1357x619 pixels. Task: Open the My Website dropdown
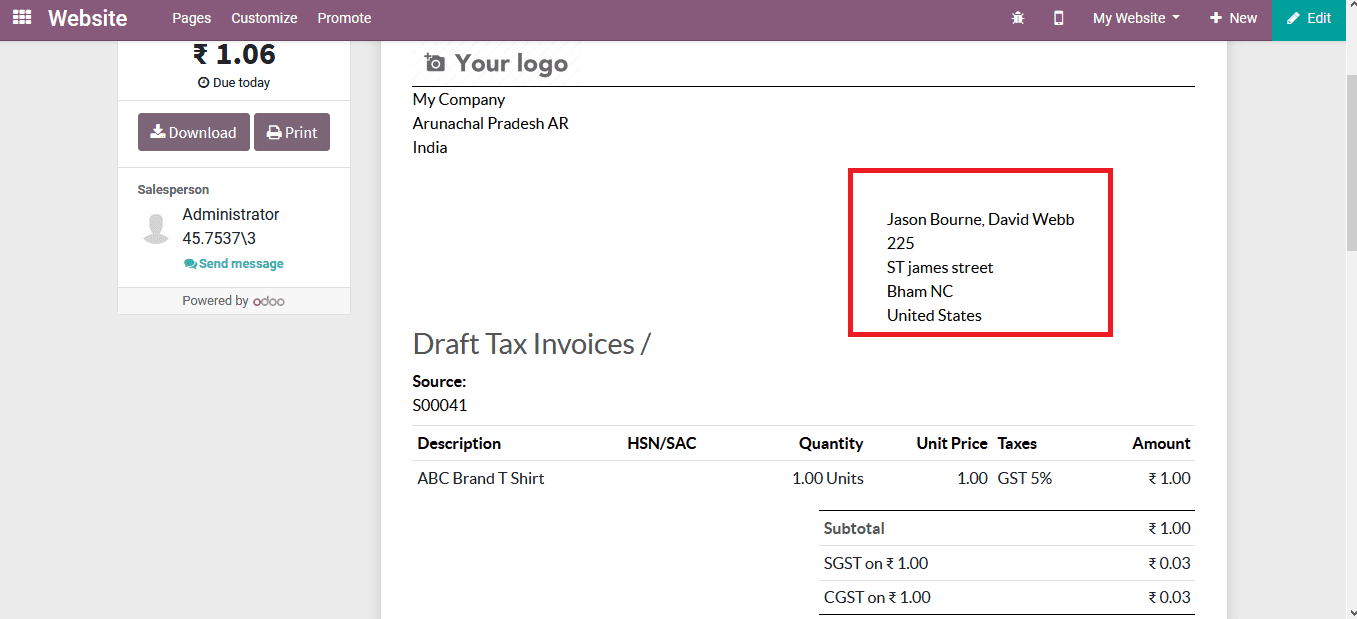tap(1136, 18)
